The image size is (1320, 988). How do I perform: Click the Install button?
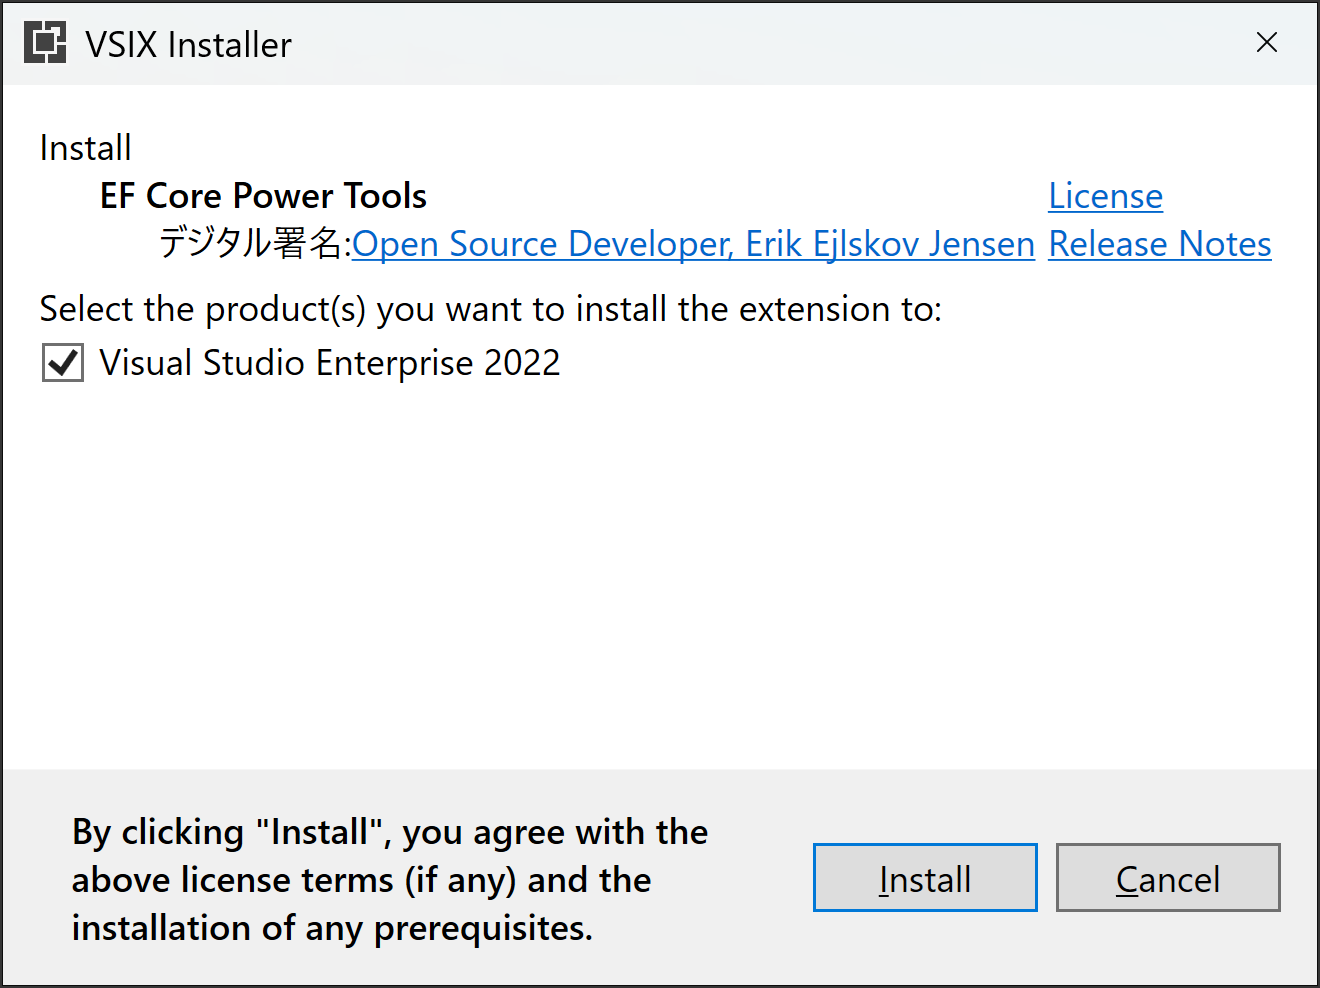pyautogui.click(x=925, y=878)
